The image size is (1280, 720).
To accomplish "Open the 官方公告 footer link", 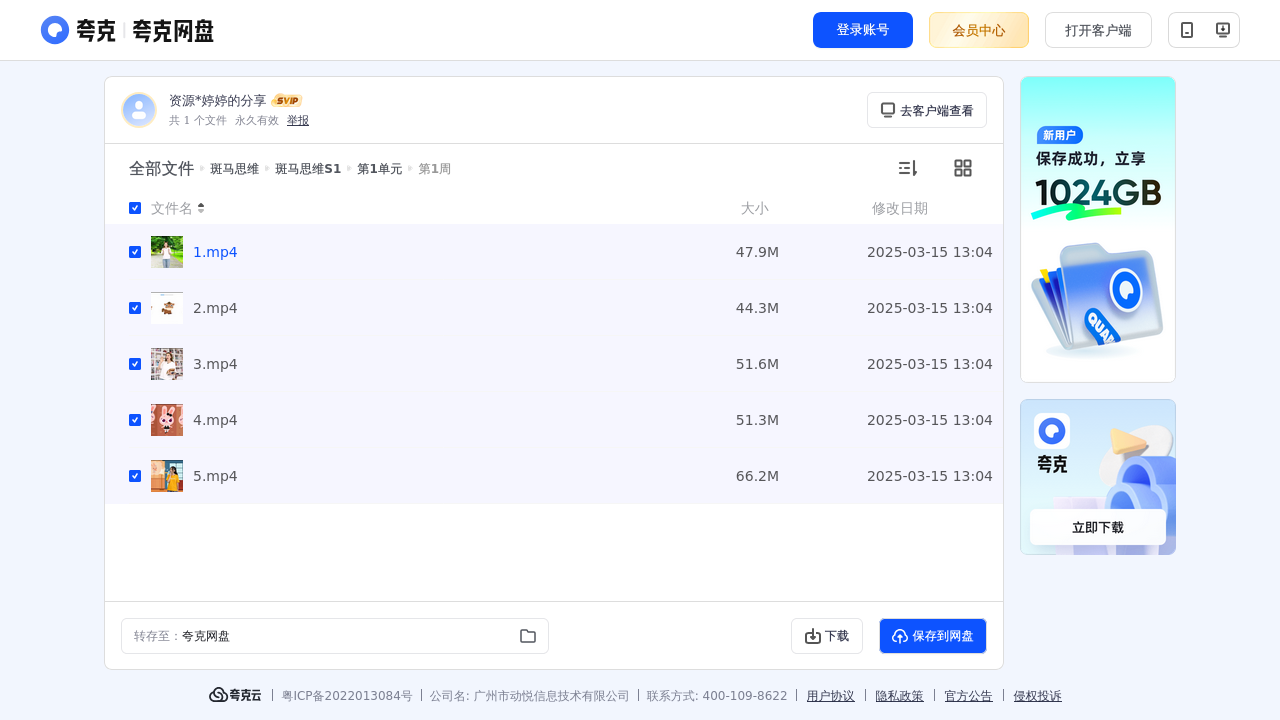I will point(969,696).
